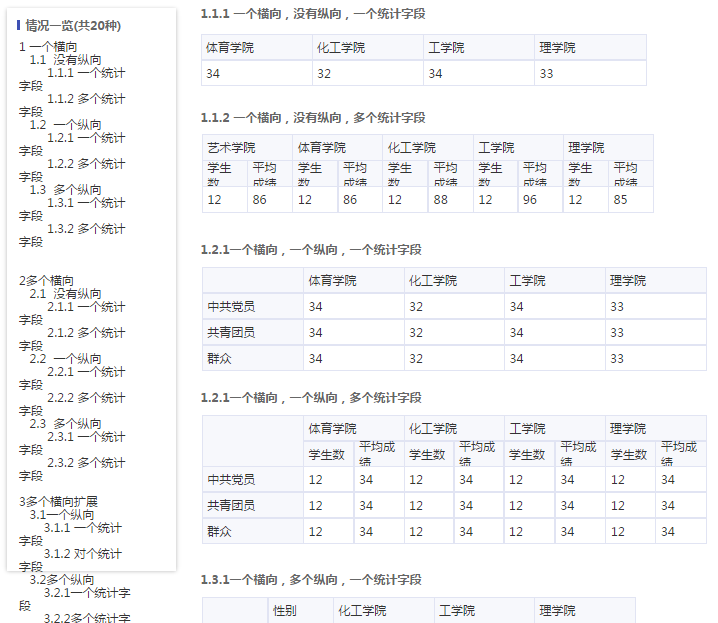Jump to 1.3.2 多个统计字段 outline entry

click(x=86, y=229)
